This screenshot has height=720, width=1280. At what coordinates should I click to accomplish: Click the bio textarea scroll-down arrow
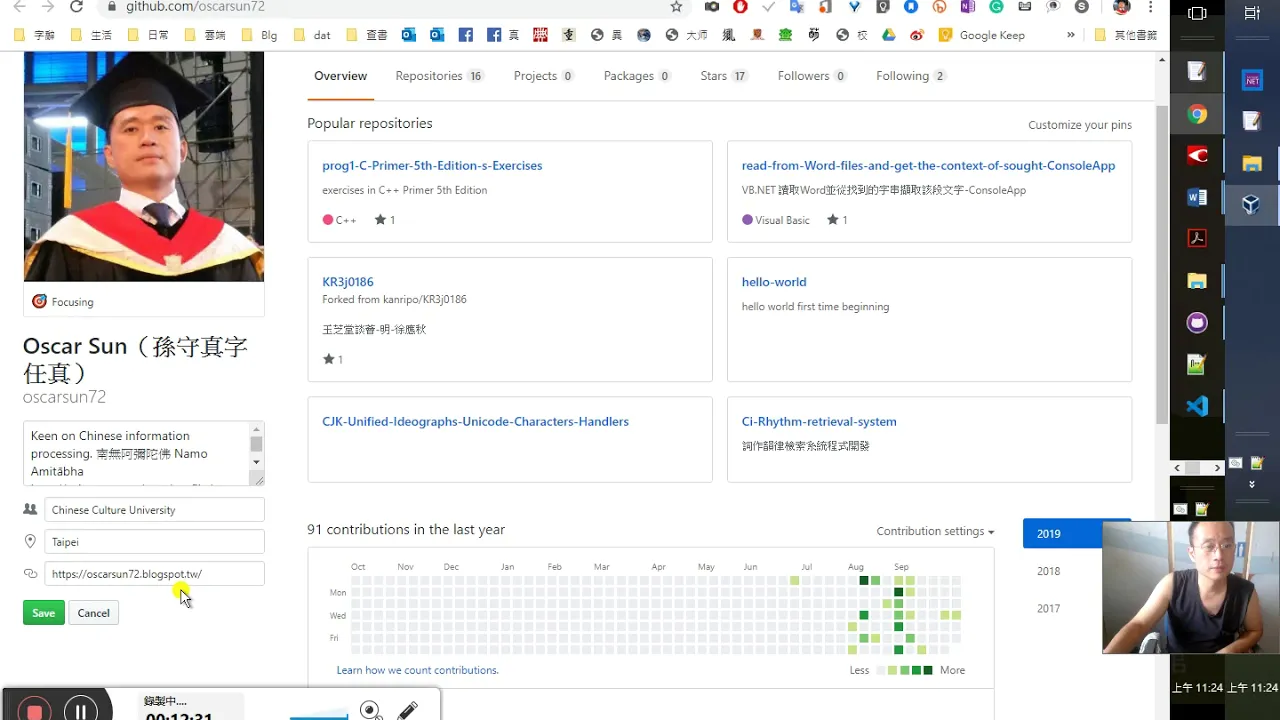[256, 462]
